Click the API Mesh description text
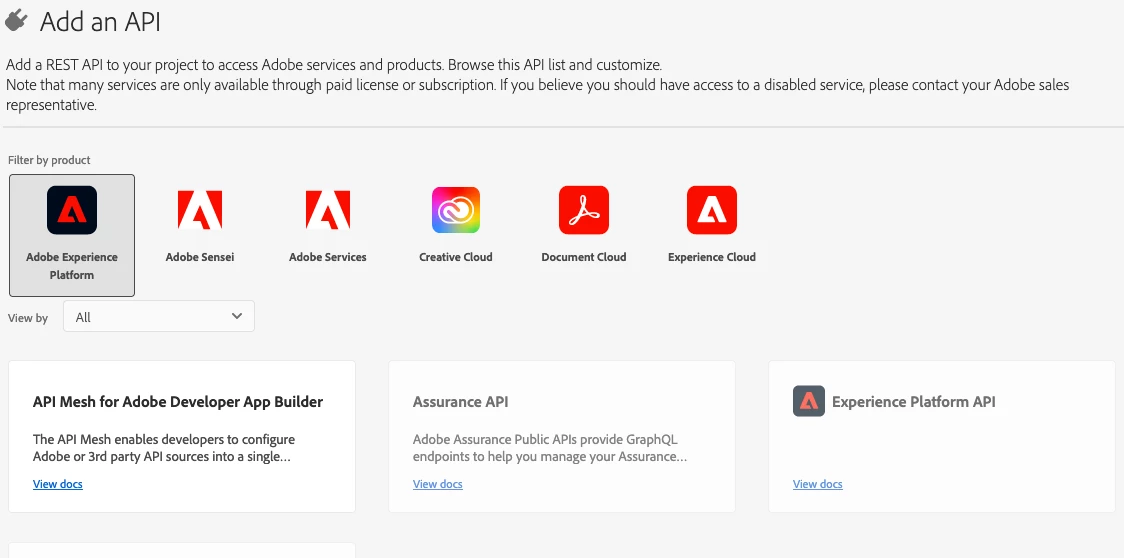The height and width of the screenshot is (558, 1124). [164, 448]
